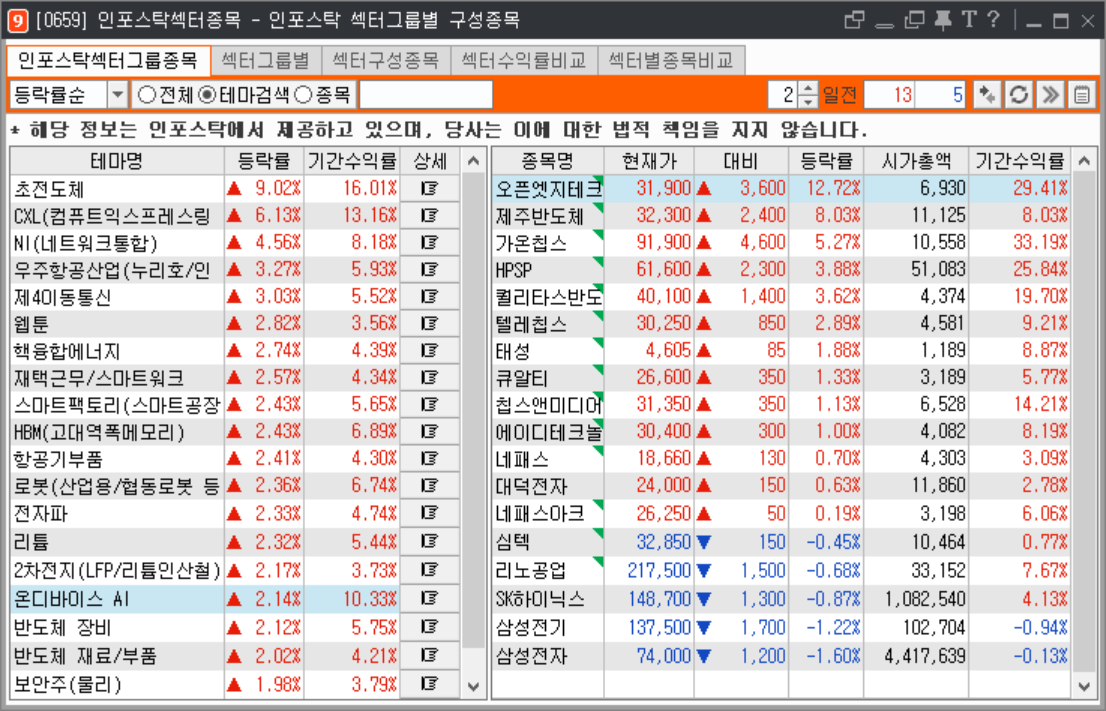Decrease the 일전 day count stepper

point(808,101)
